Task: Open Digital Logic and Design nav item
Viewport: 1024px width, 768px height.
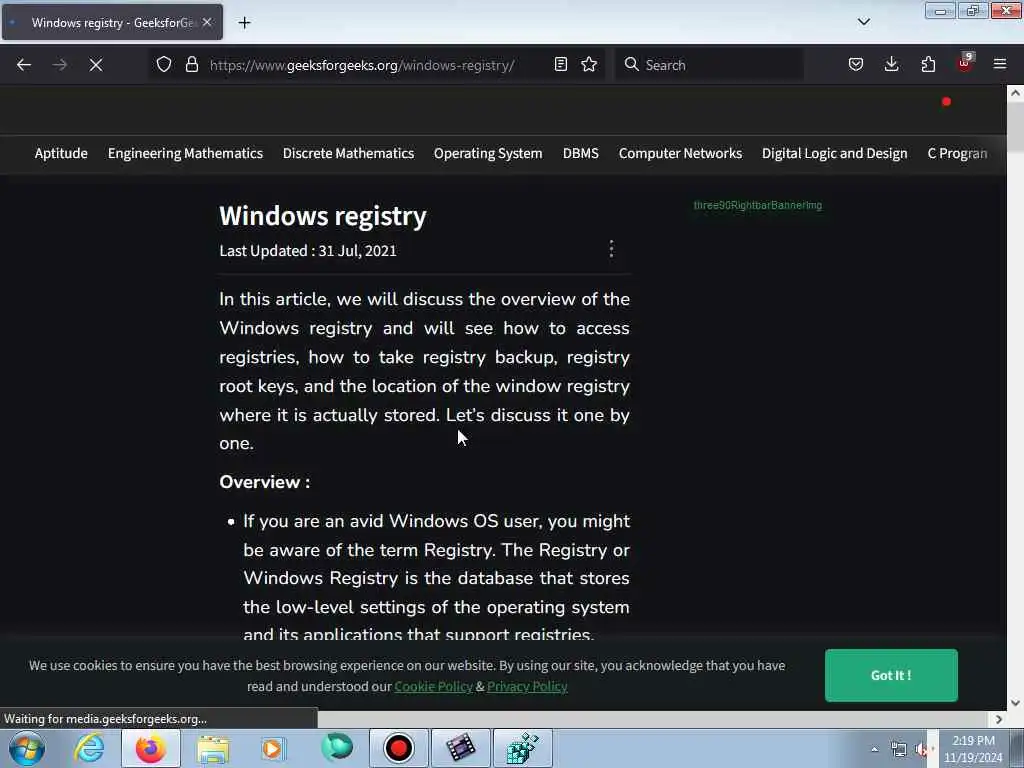Action: click(835, 153)
